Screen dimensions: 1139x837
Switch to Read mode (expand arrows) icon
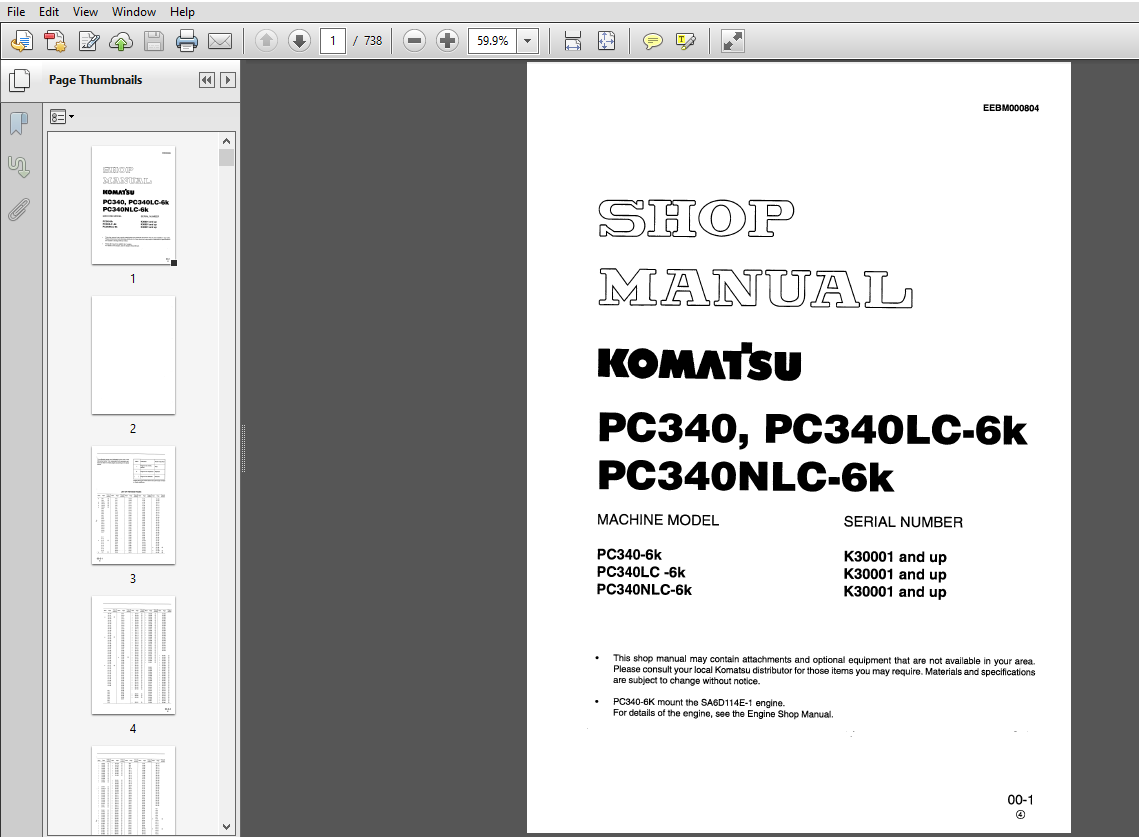tap(732, 41)
